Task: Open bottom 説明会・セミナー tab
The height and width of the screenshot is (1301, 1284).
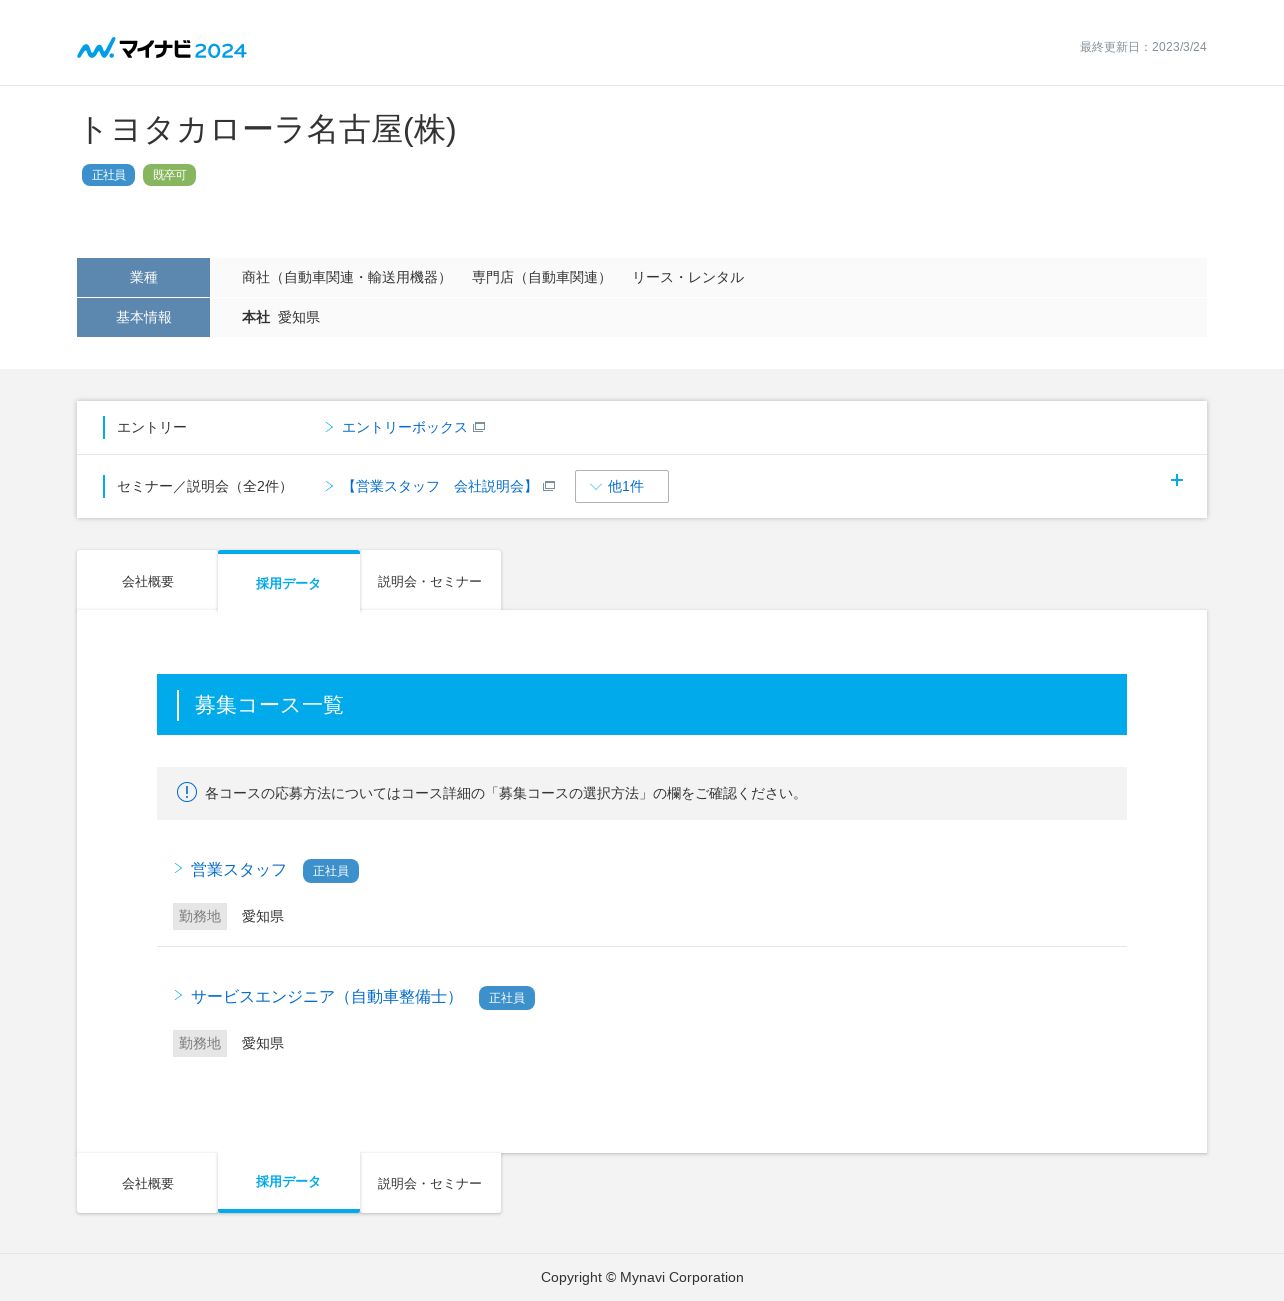Action: (x=430, y=1183)
